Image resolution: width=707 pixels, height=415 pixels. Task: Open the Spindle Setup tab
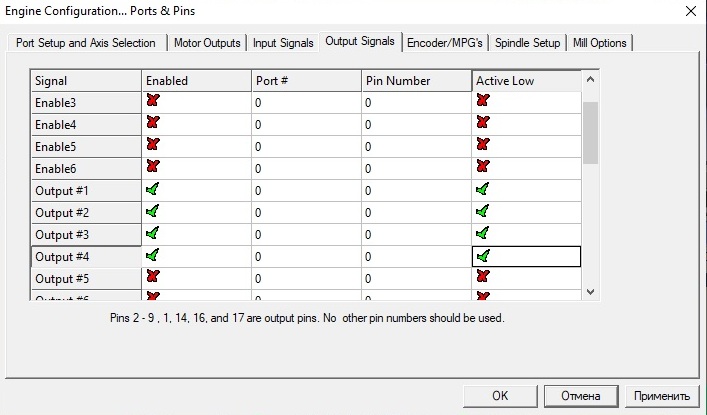coord(527,43)
